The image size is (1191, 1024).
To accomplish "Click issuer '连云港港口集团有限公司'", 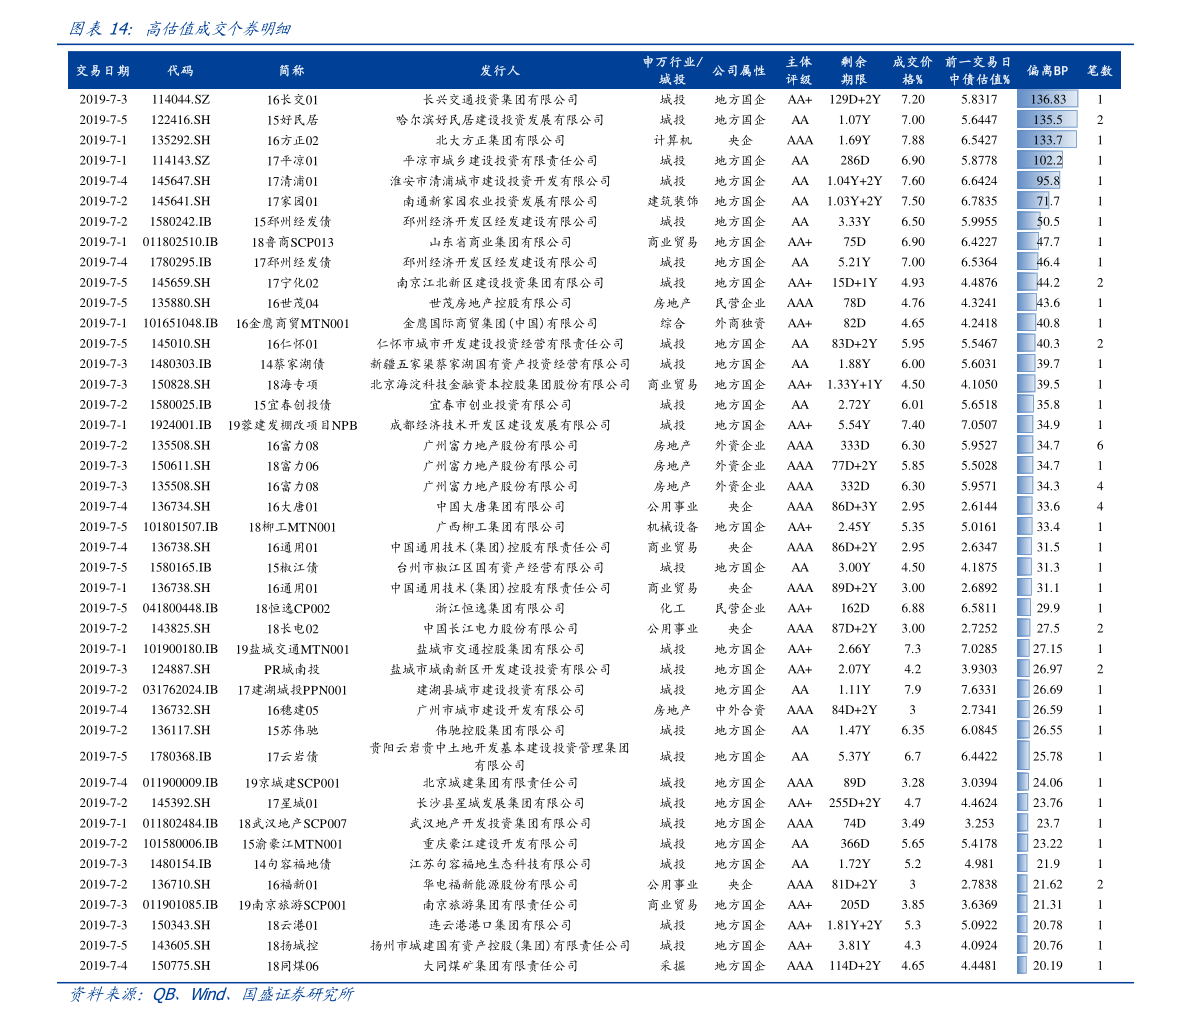I will (500, 925).
